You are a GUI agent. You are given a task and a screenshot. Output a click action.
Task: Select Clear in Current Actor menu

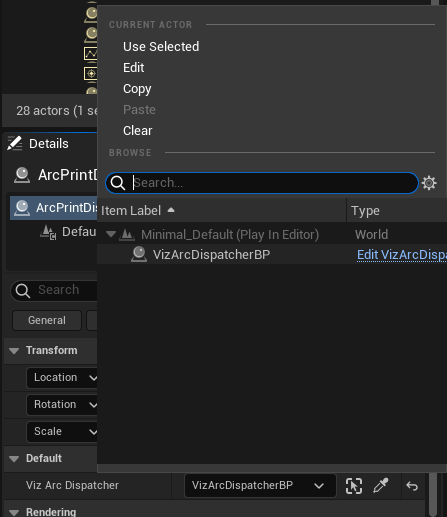[138, 131]
